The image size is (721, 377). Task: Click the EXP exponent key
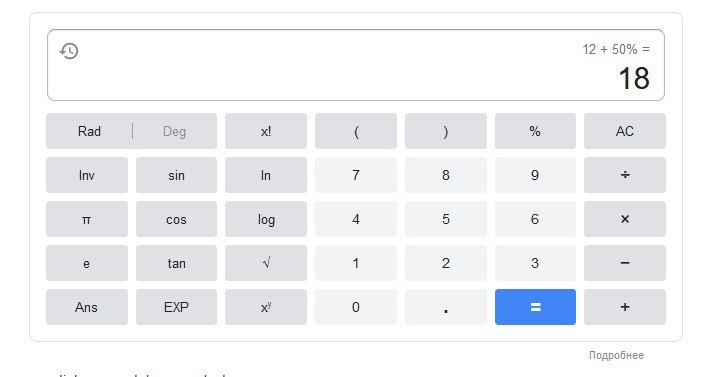coord(176,307)
